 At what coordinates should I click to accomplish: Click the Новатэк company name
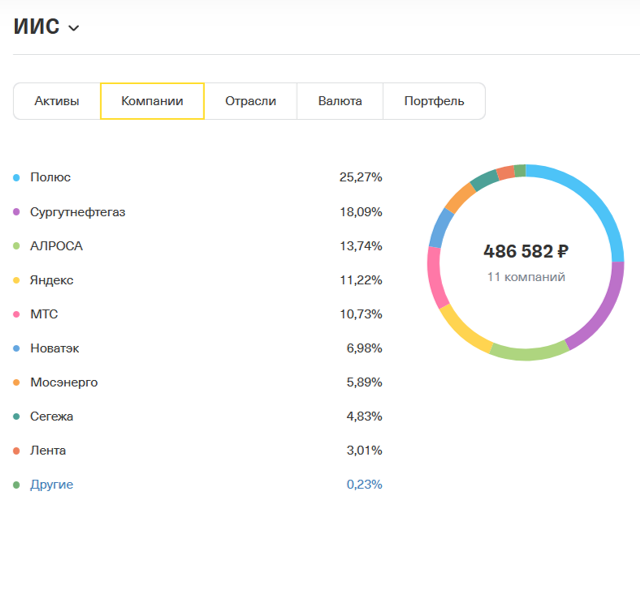tap(55, 348)
